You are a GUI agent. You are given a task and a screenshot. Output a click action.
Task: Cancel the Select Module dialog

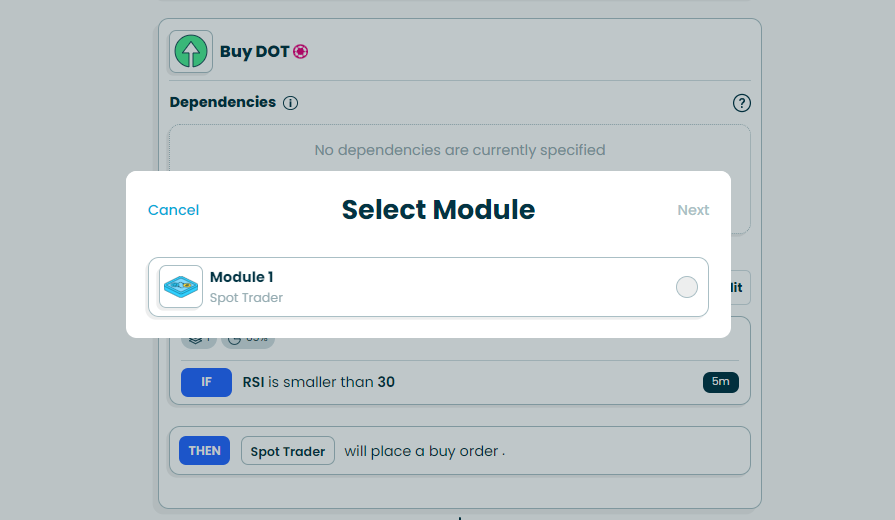click(173, 210)
